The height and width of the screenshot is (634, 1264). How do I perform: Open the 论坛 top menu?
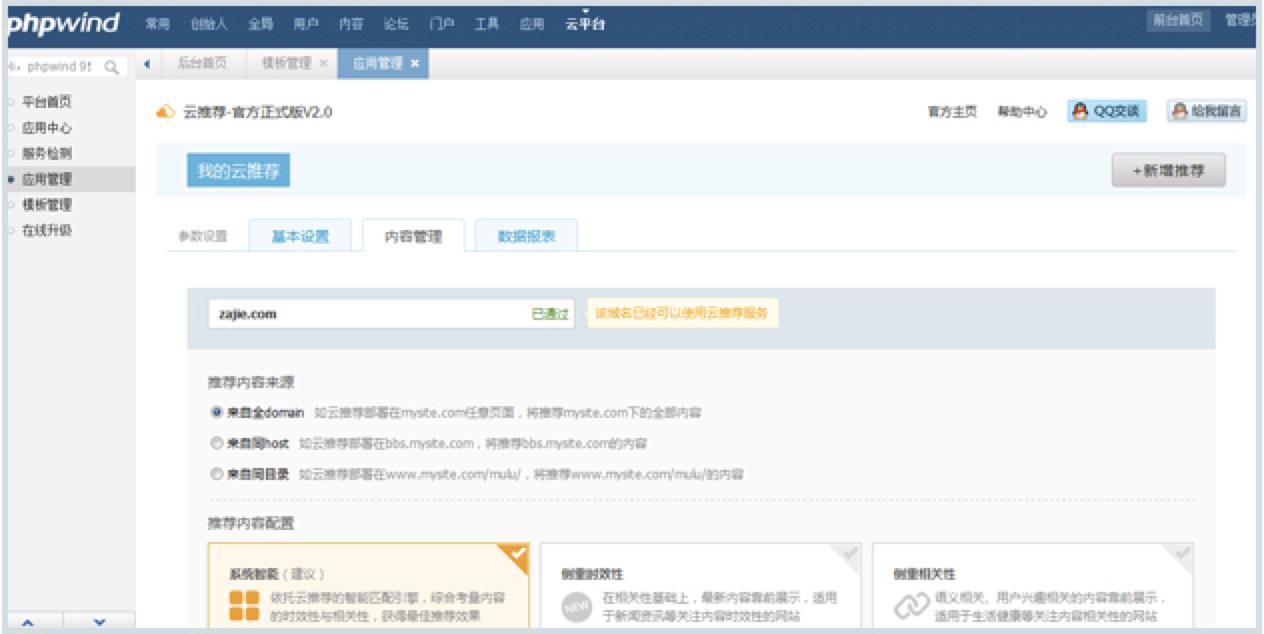396,24
